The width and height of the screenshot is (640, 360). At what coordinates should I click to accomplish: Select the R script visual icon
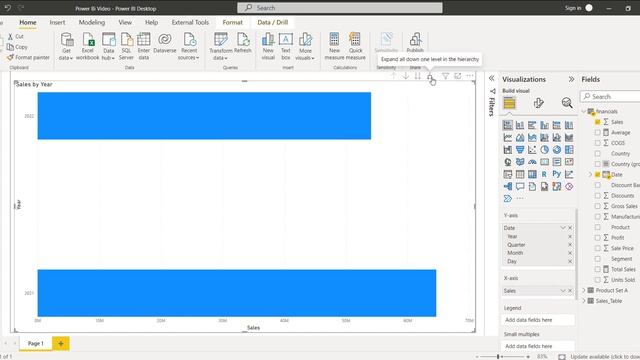[x=544, y=174]
